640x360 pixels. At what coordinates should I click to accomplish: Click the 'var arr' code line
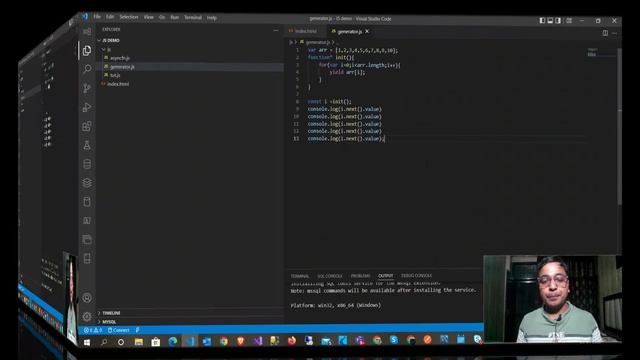353,50
